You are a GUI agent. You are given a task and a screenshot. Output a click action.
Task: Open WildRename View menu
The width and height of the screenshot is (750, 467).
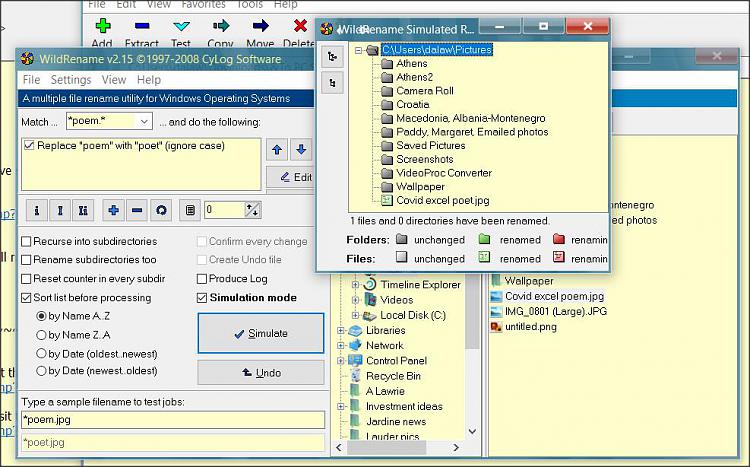coord(114,80)
